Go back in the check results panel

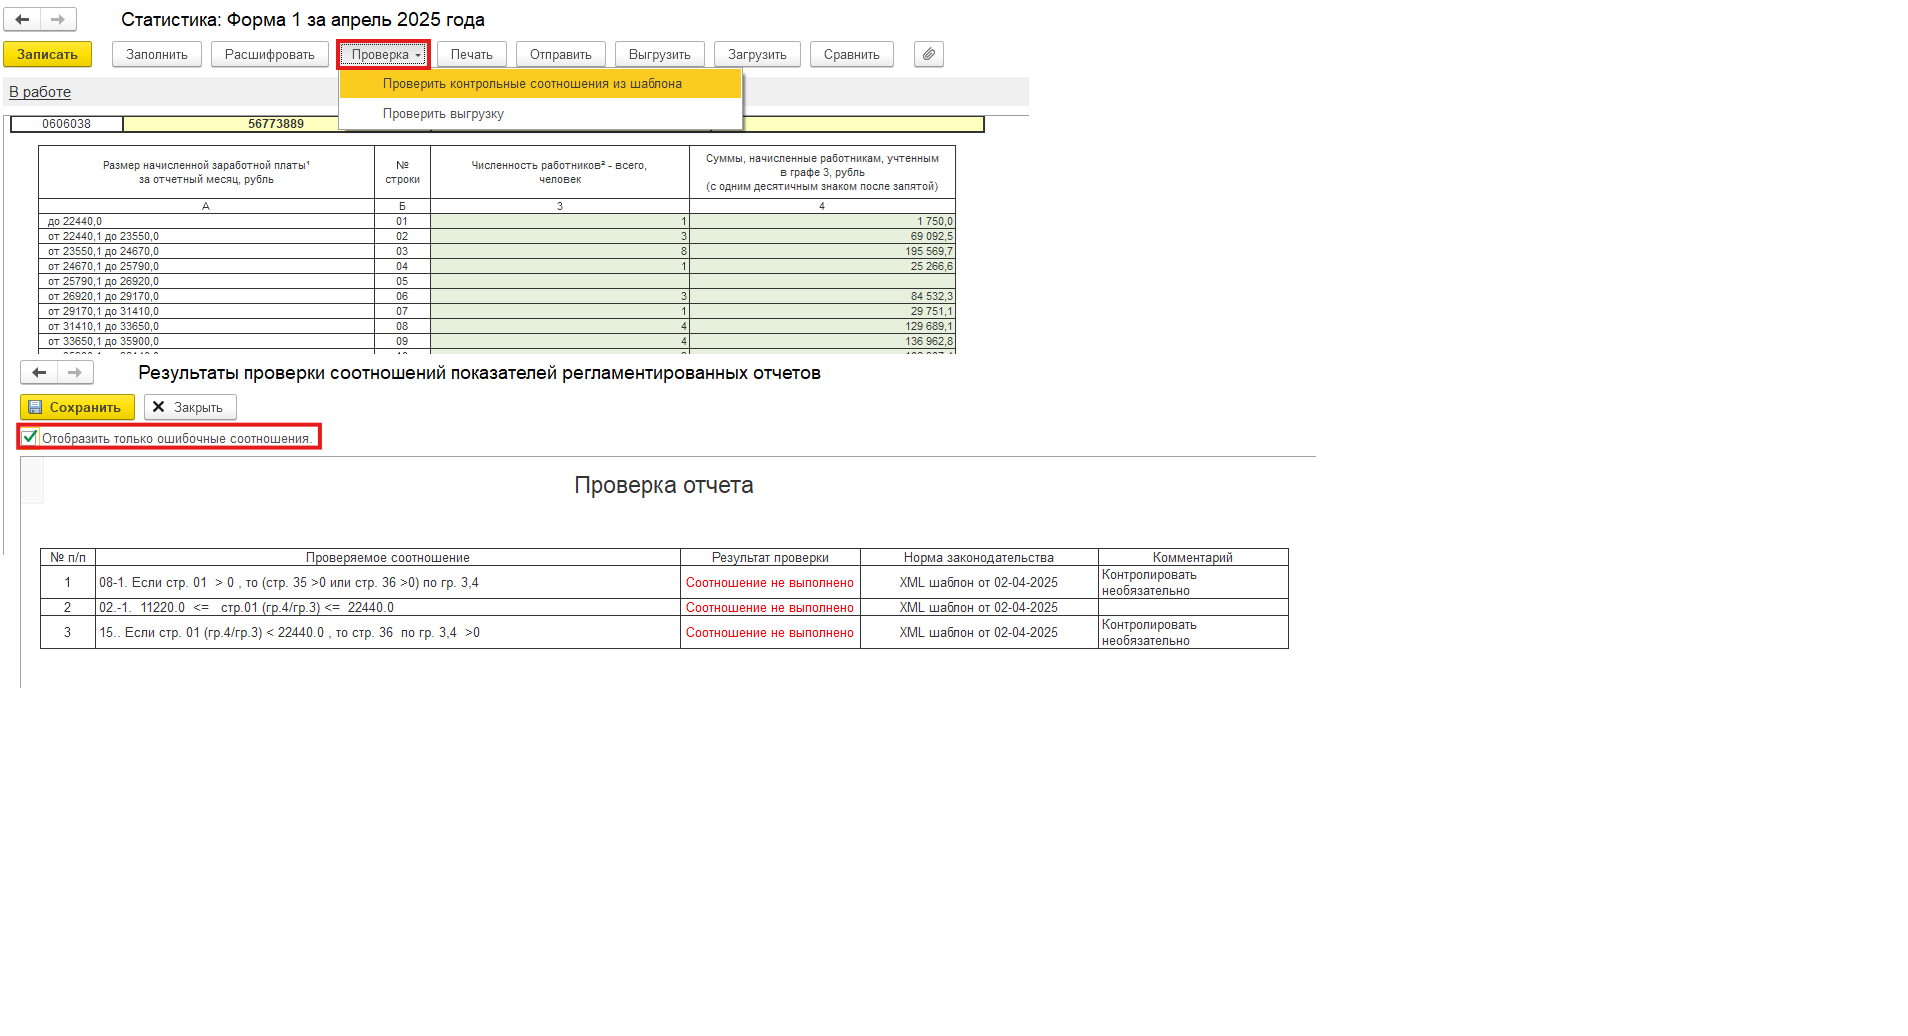[x=39, y=373]
